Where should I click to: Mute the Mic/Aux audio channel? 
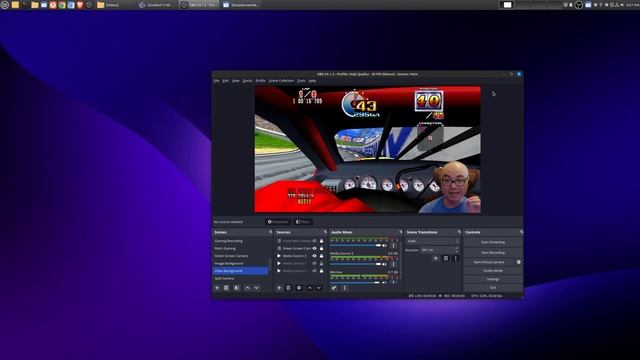pyautogui.click(x=384, y=282)
